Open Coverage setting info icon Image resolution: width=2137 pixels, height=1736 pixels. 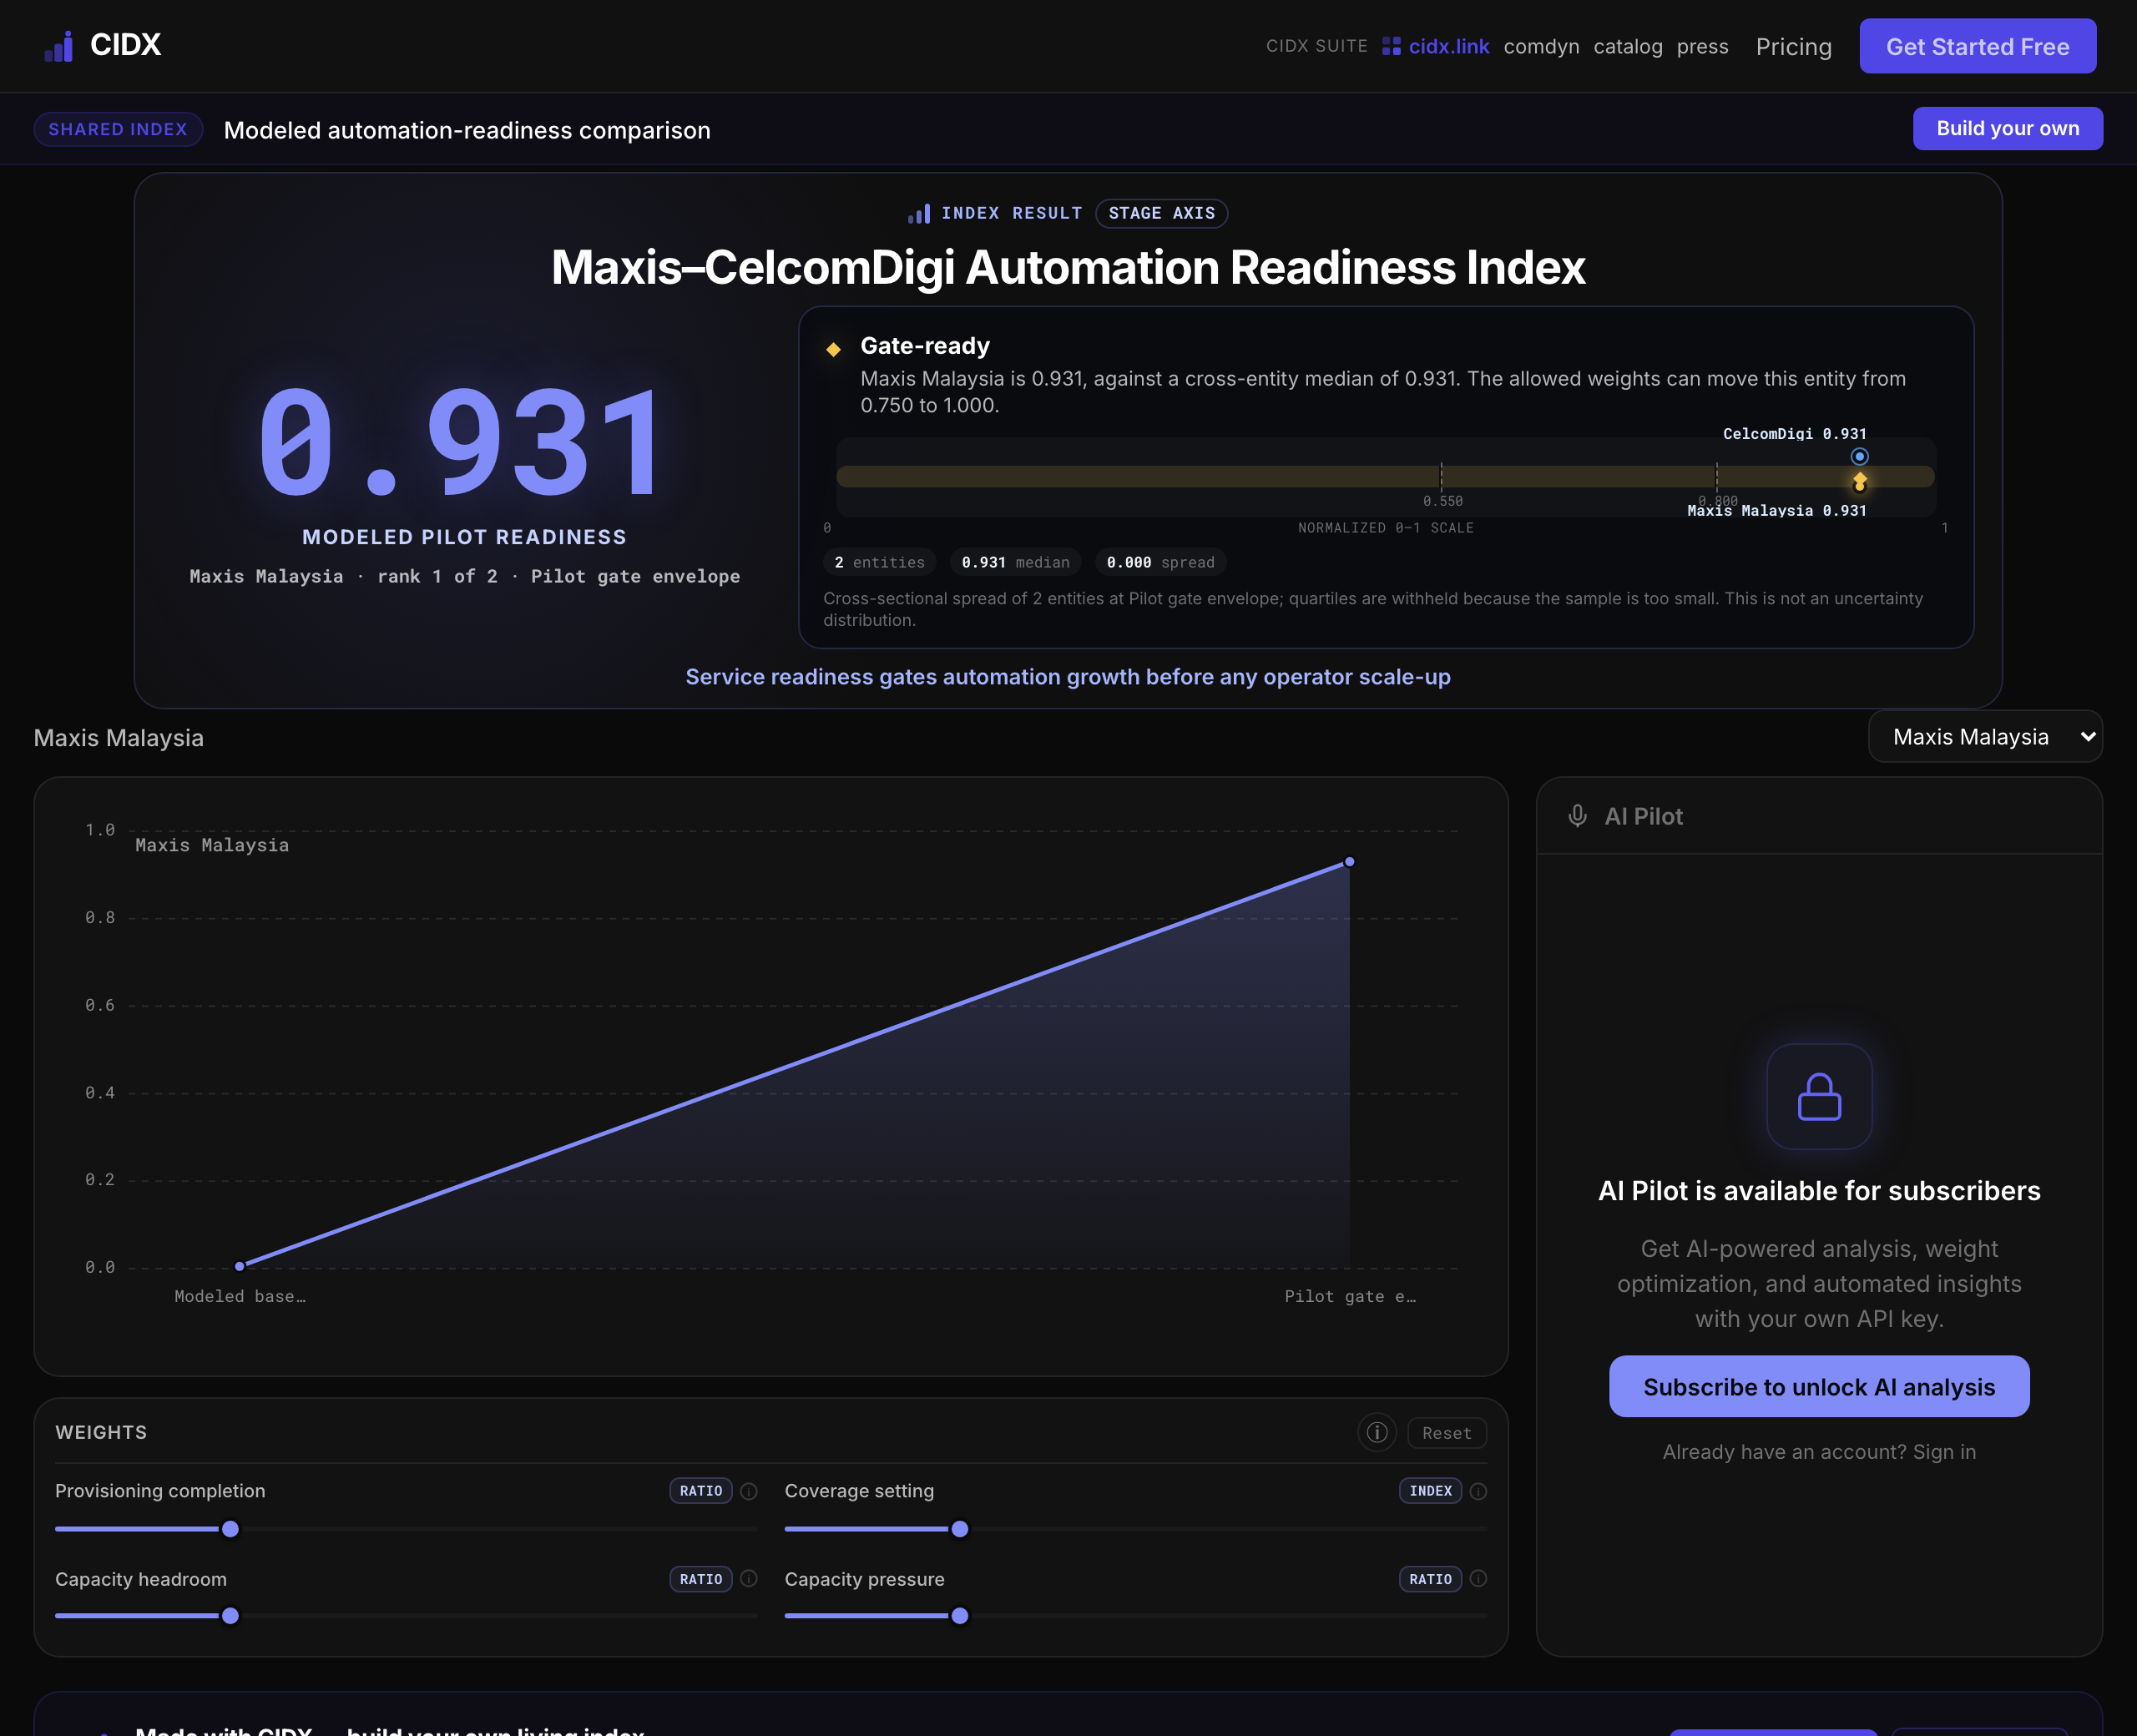click(x=1478, y=1491)
